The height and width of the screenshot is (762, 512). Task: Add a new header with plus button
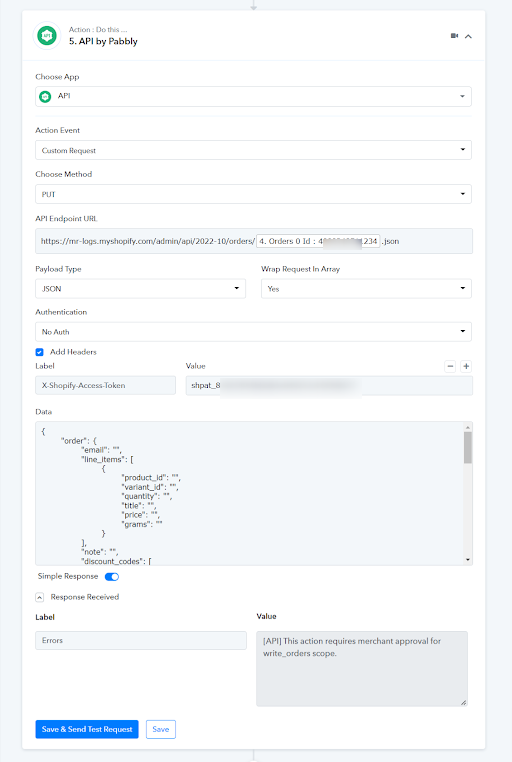click(x=466, y=366)
